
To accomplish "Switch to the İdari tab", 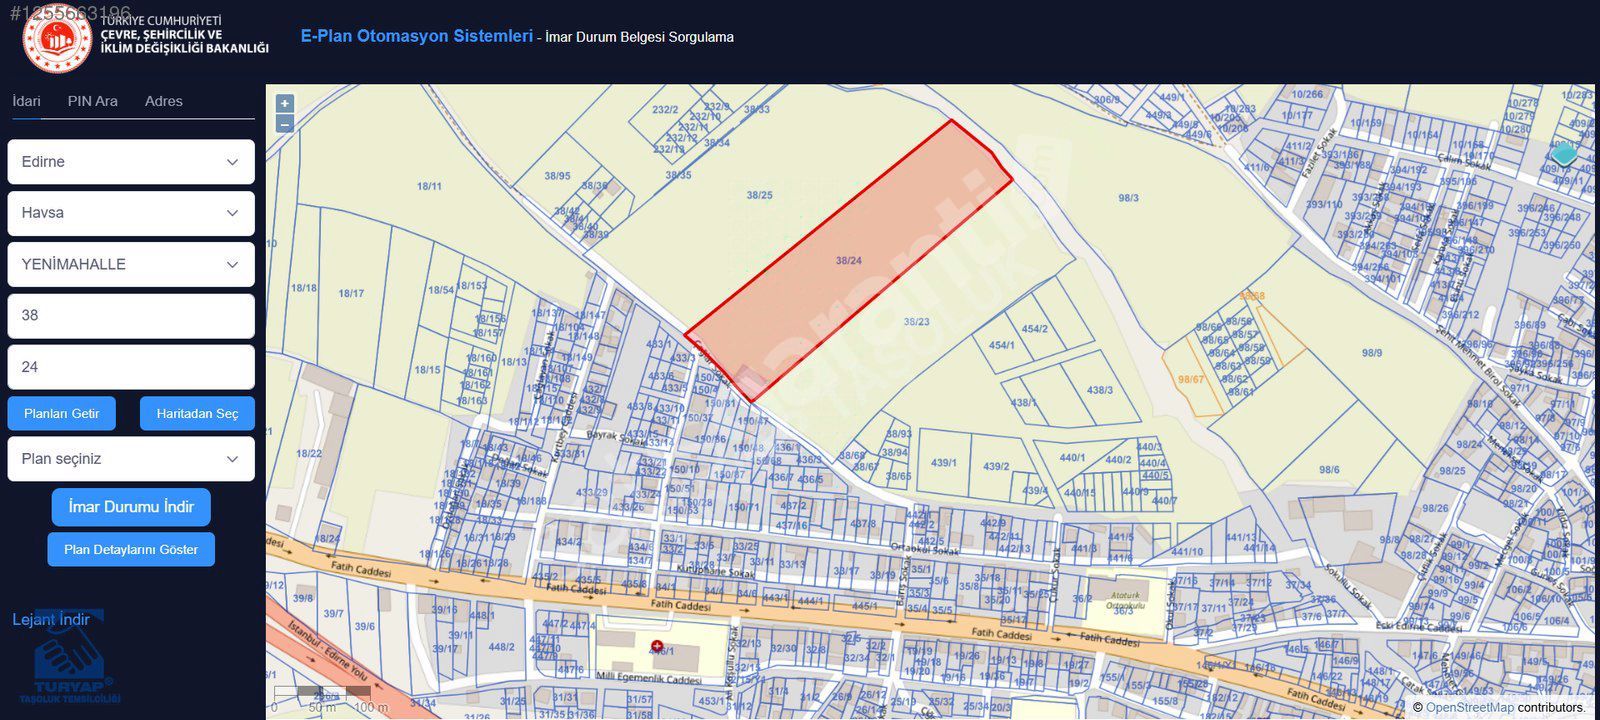I will pyautogui.click(x=27, y=101).
